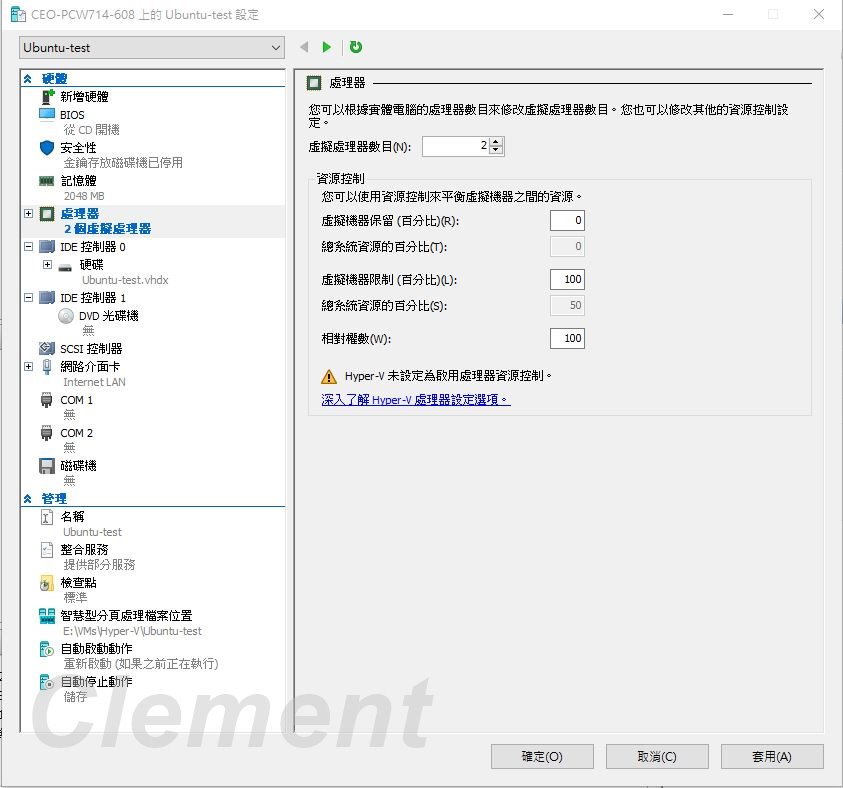Select the SCSI 控制器 icon
Screen dimensions: 843x788
pyautogui.click(x=47, y=348)
